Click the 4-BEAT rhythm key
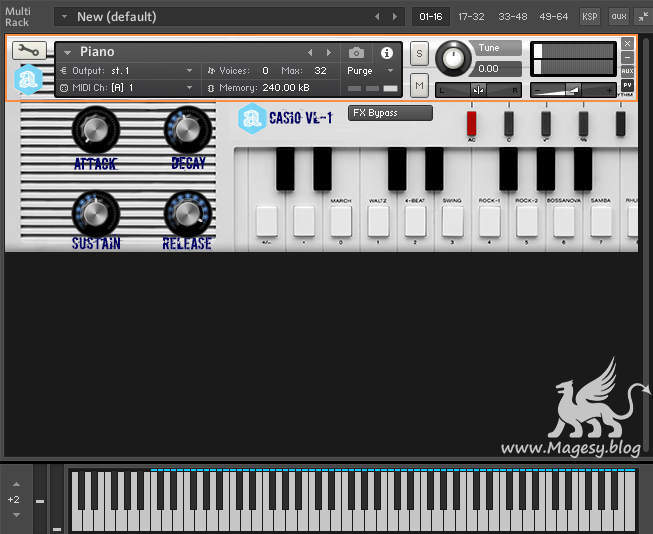 [x=415, y=221]
